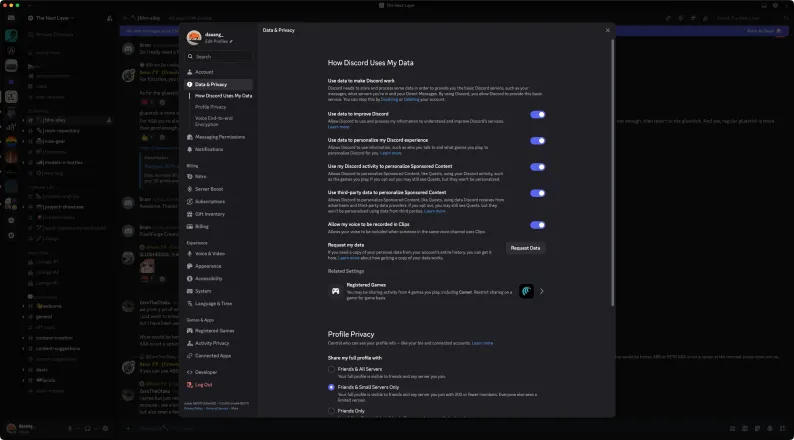This screenshot has width=794, height=440.
Task: Click Learn more under Request my data
Action: [348, 258]
